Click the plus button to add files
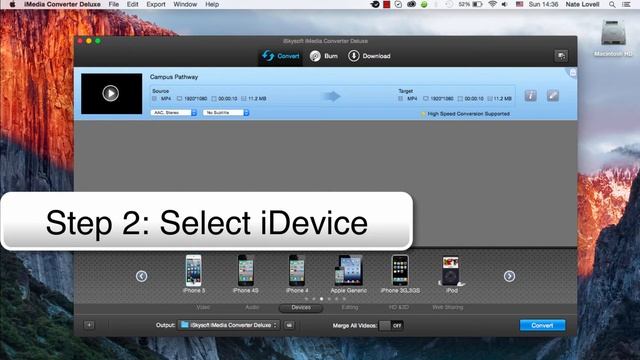Viewport: 640px width, 360px height. [x=89, y=325]
